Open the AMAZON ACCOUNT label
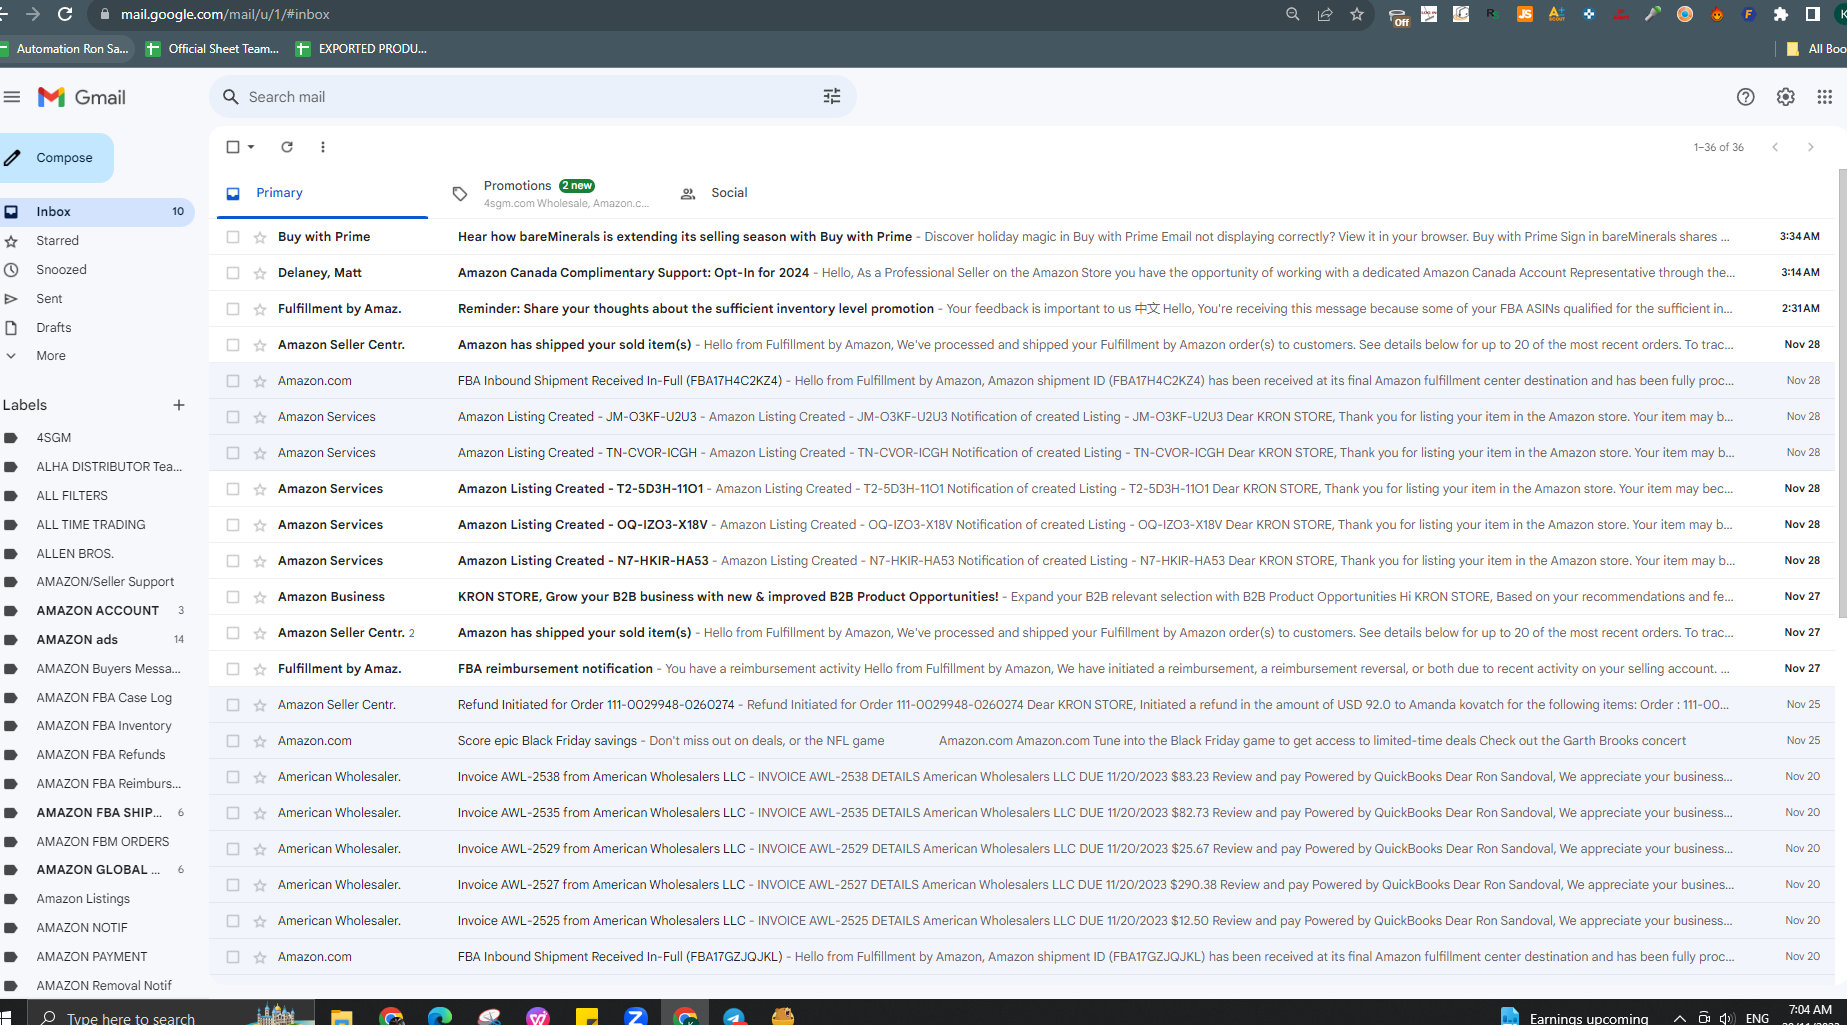Screen dimensions: 1847x1025 tap(96, 611)
